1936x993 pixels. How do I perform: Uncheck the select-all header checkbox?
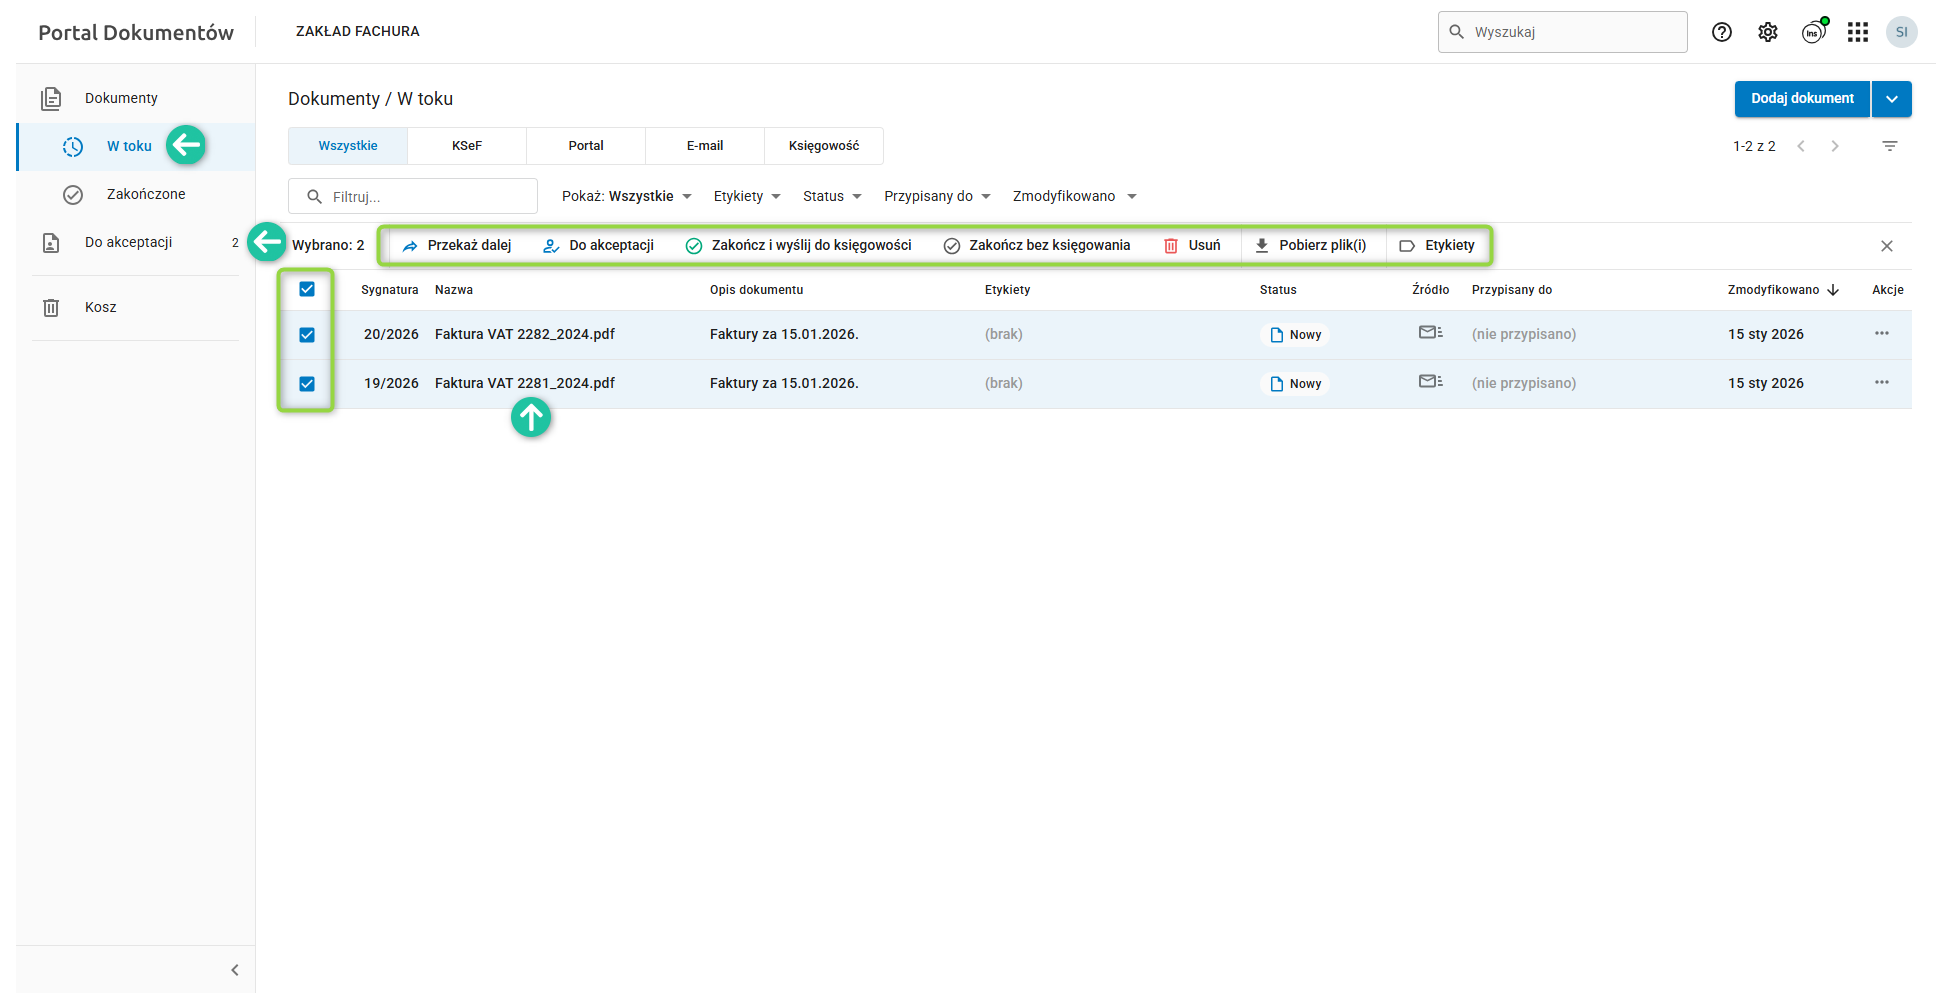pos(307,290)
